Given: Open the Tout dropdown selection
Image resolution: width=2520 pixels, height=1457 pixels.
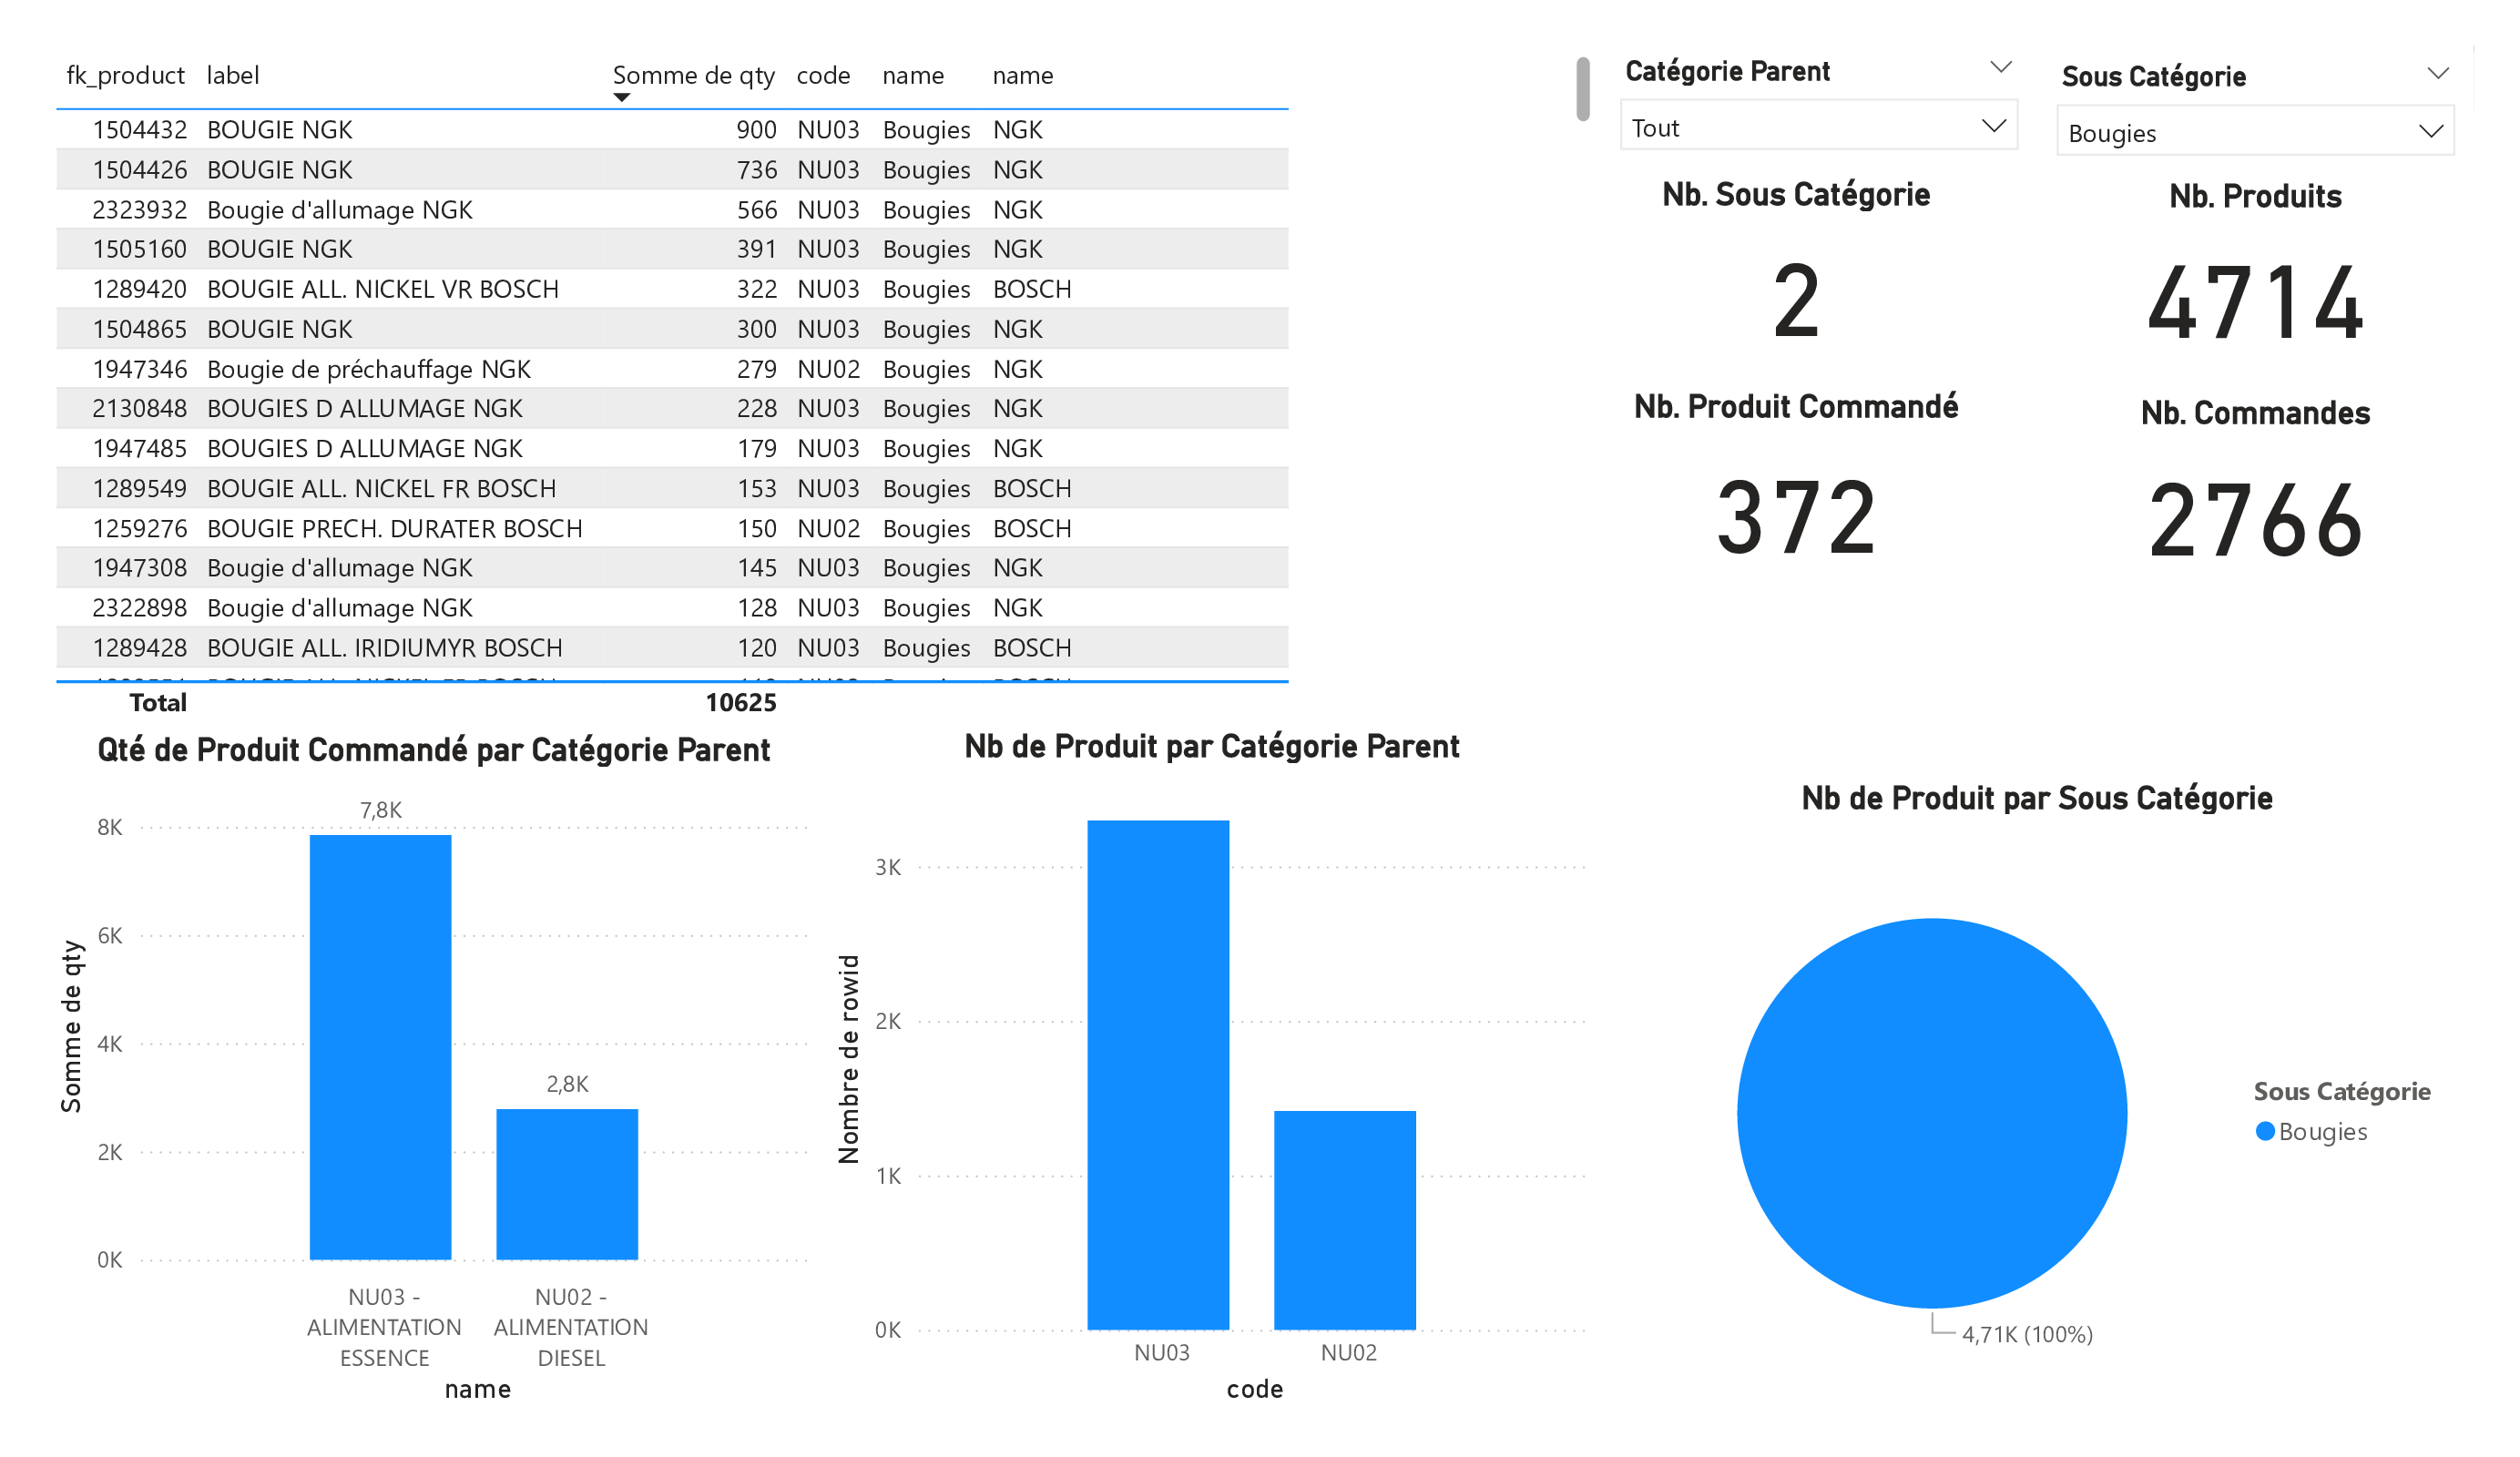Looking at the screenshot, I should 1817,127.
